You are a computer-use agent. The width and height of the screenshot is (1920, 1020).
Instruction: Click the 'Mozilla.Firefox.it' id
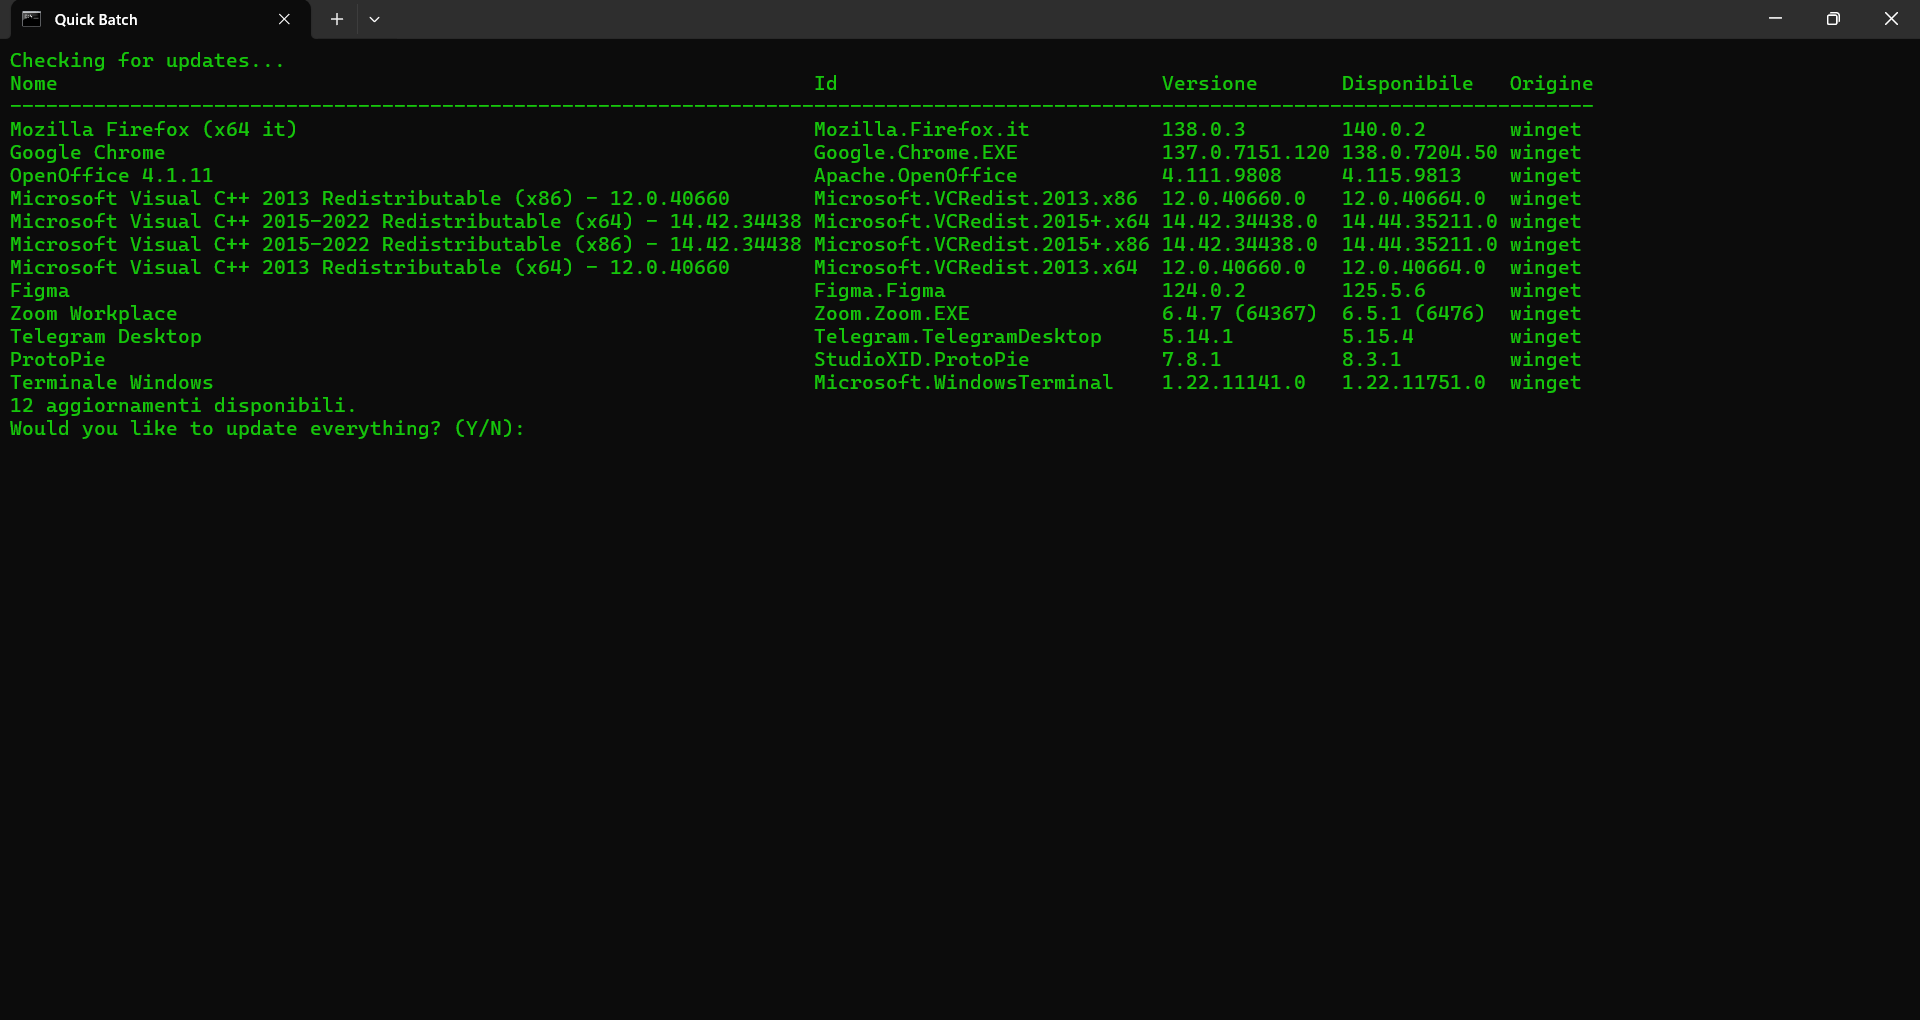coord(922,130)
